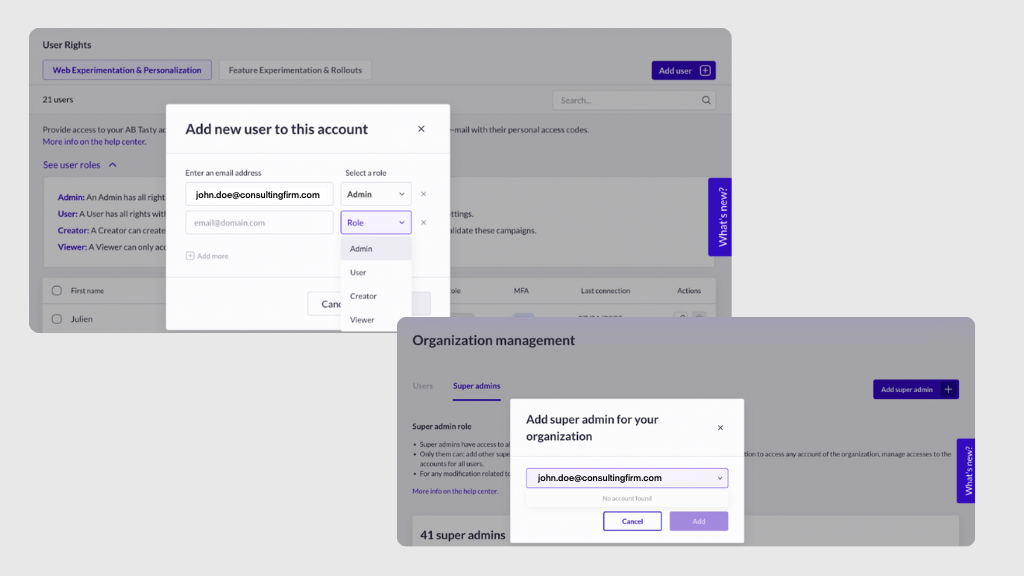Image resolution: width=1024 pixels, height=576 pixels.
Task: Select Viewer from the open role menu
Action: tap(361, 319)
